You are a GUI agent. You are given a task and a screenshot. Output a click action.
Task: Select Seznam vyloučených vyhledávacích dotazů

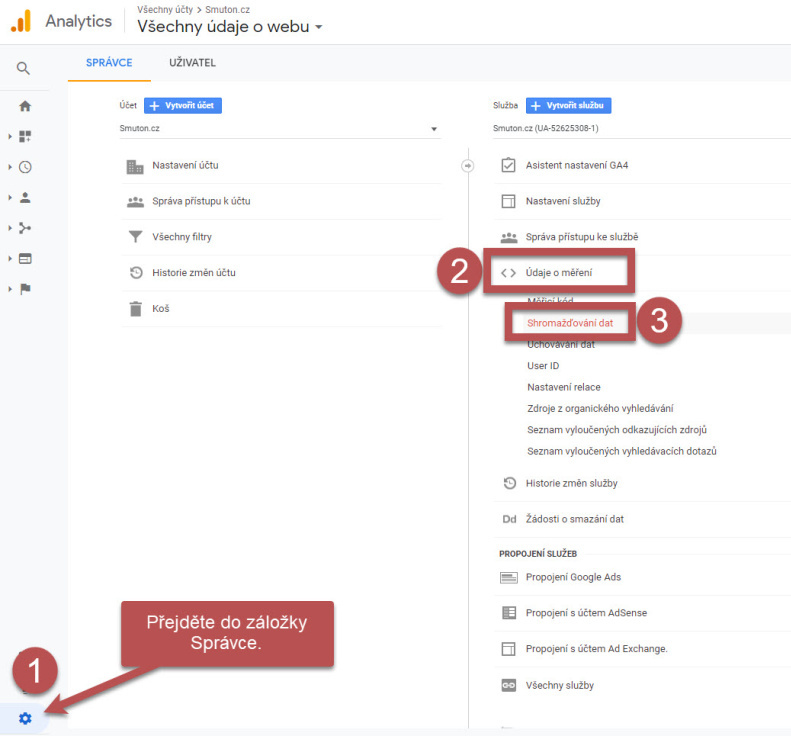pyautogui.click(x=622, y=451)
